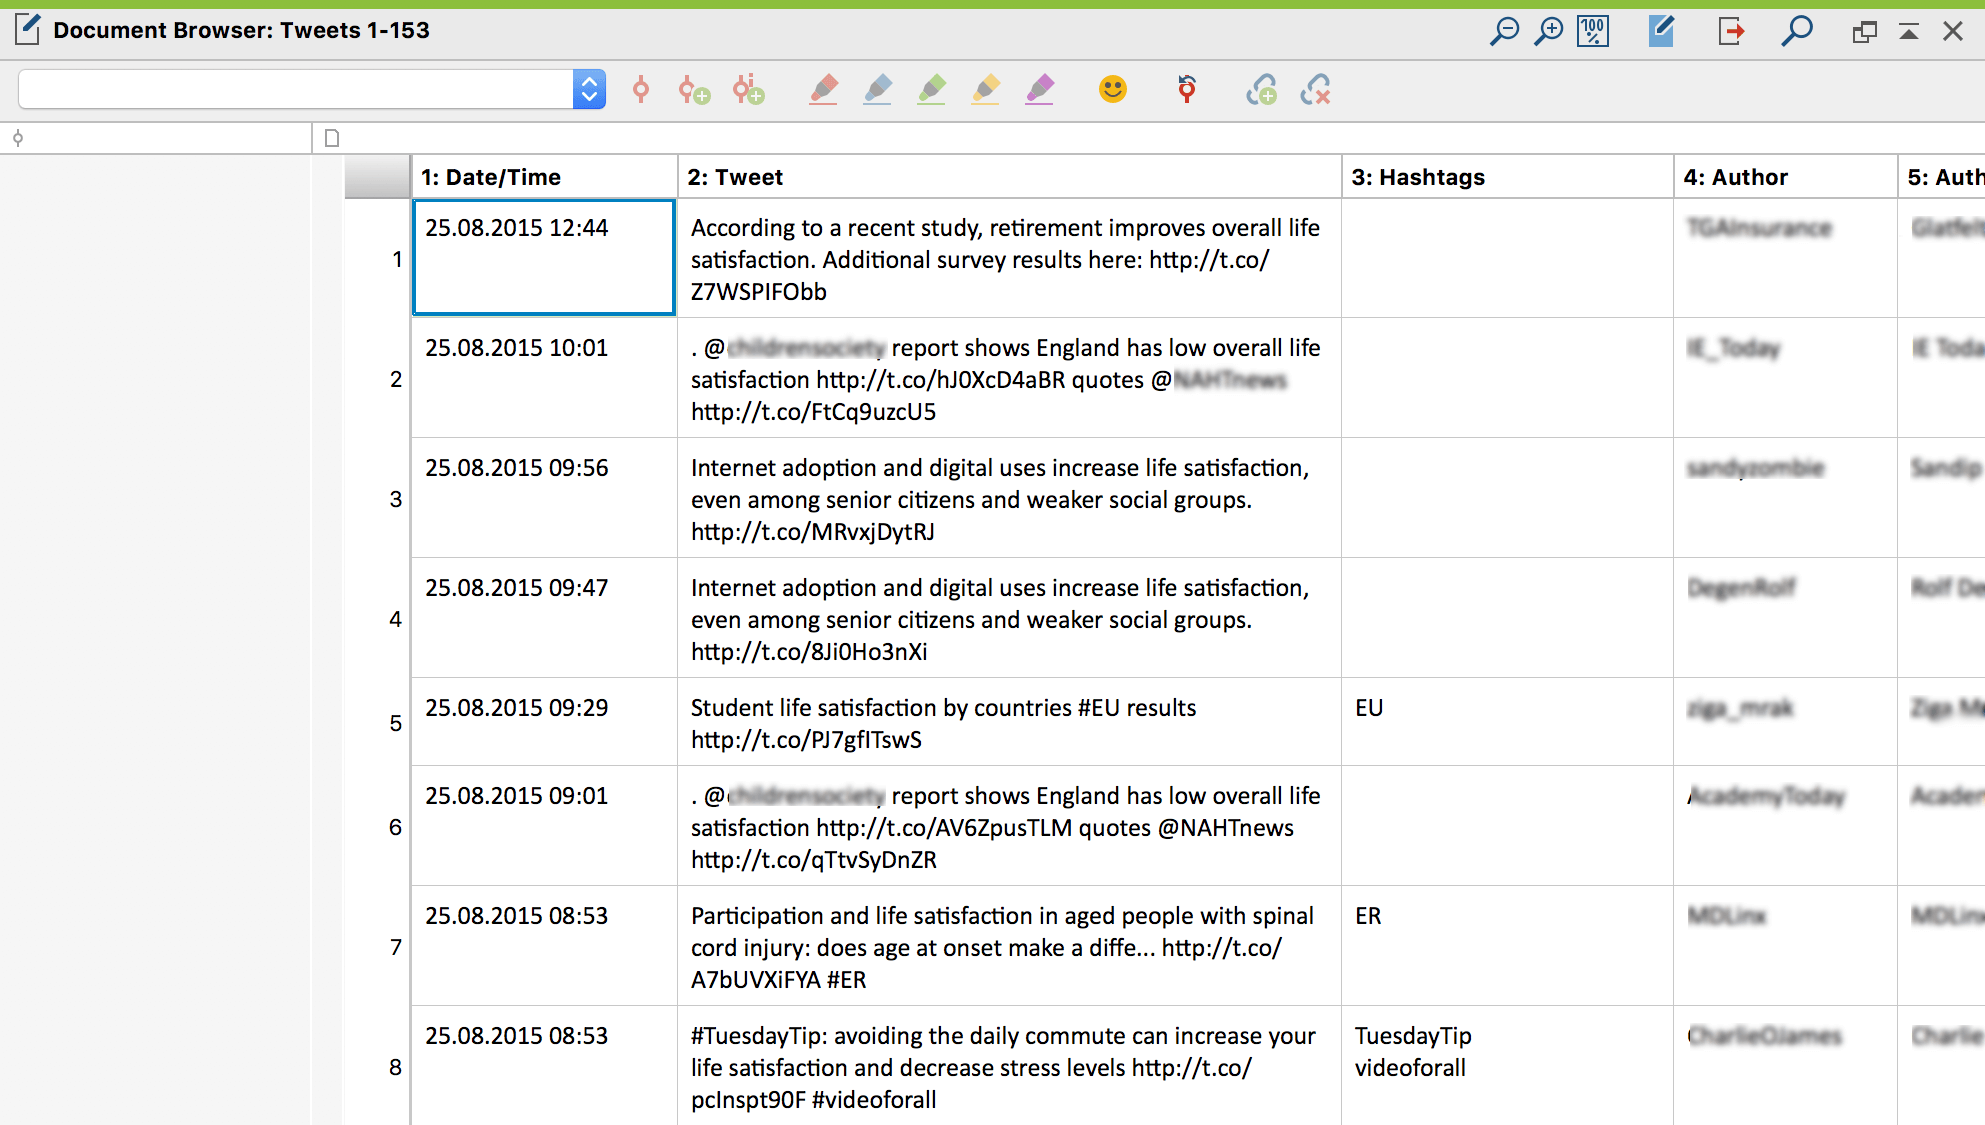Click the zoom out magnifier icon

(1504, 31)
